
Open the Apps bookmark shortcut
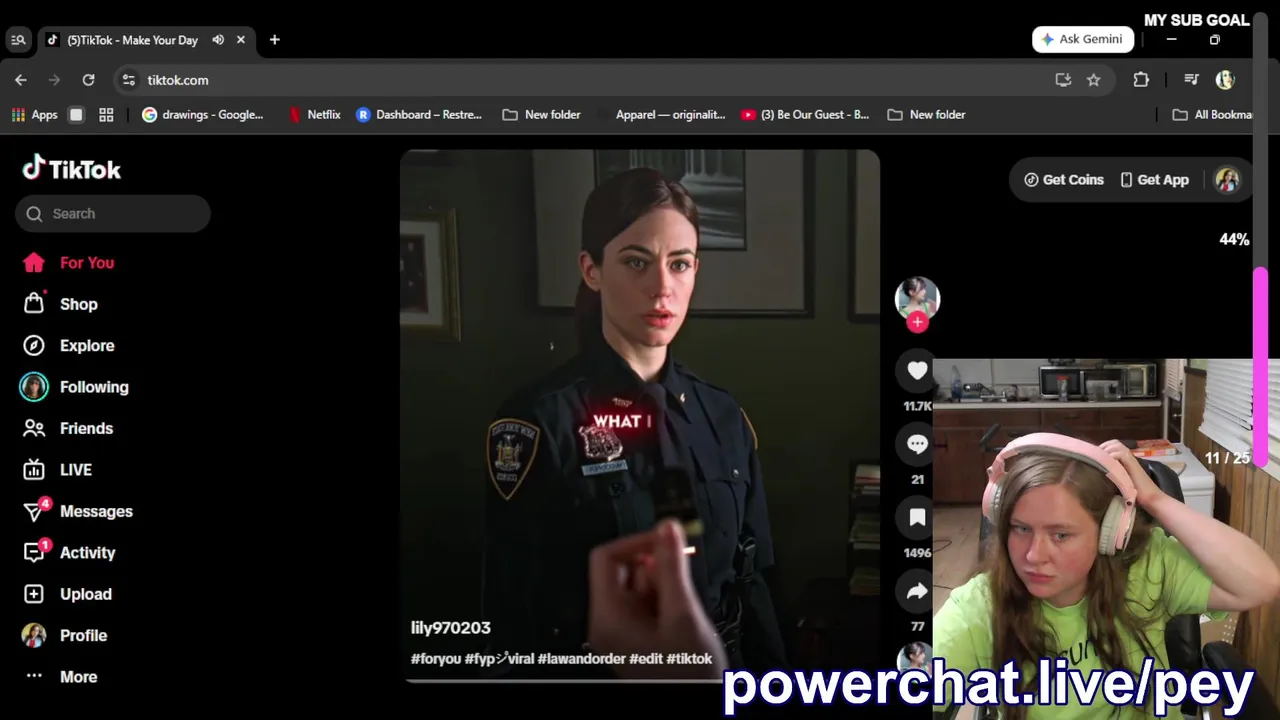pos(35,115)
